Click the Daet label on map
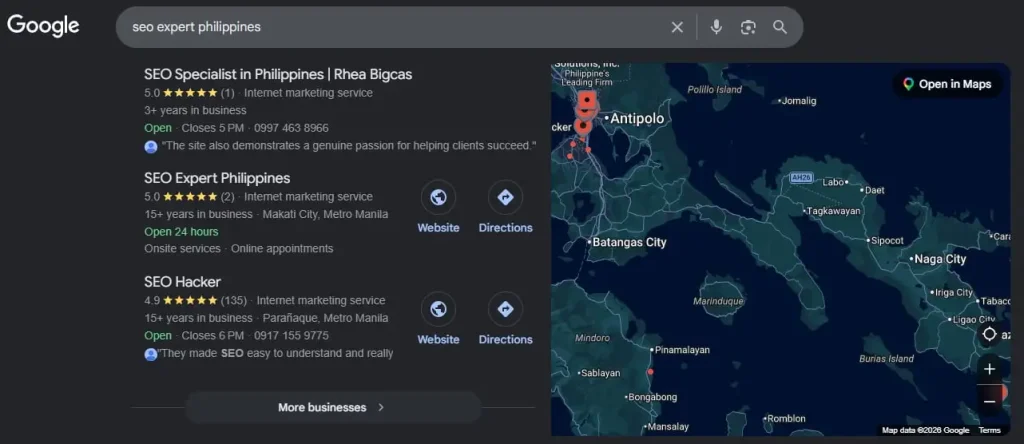Viewport: 1024px width, 444px height. pos(874,191)
